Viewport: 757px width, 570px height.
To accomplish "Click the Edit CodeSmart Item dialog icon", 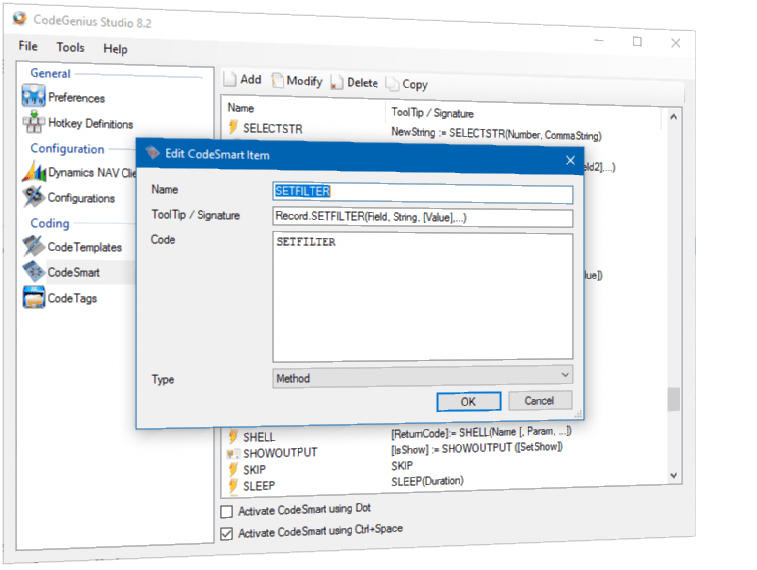I will click(x=153, y=153).
